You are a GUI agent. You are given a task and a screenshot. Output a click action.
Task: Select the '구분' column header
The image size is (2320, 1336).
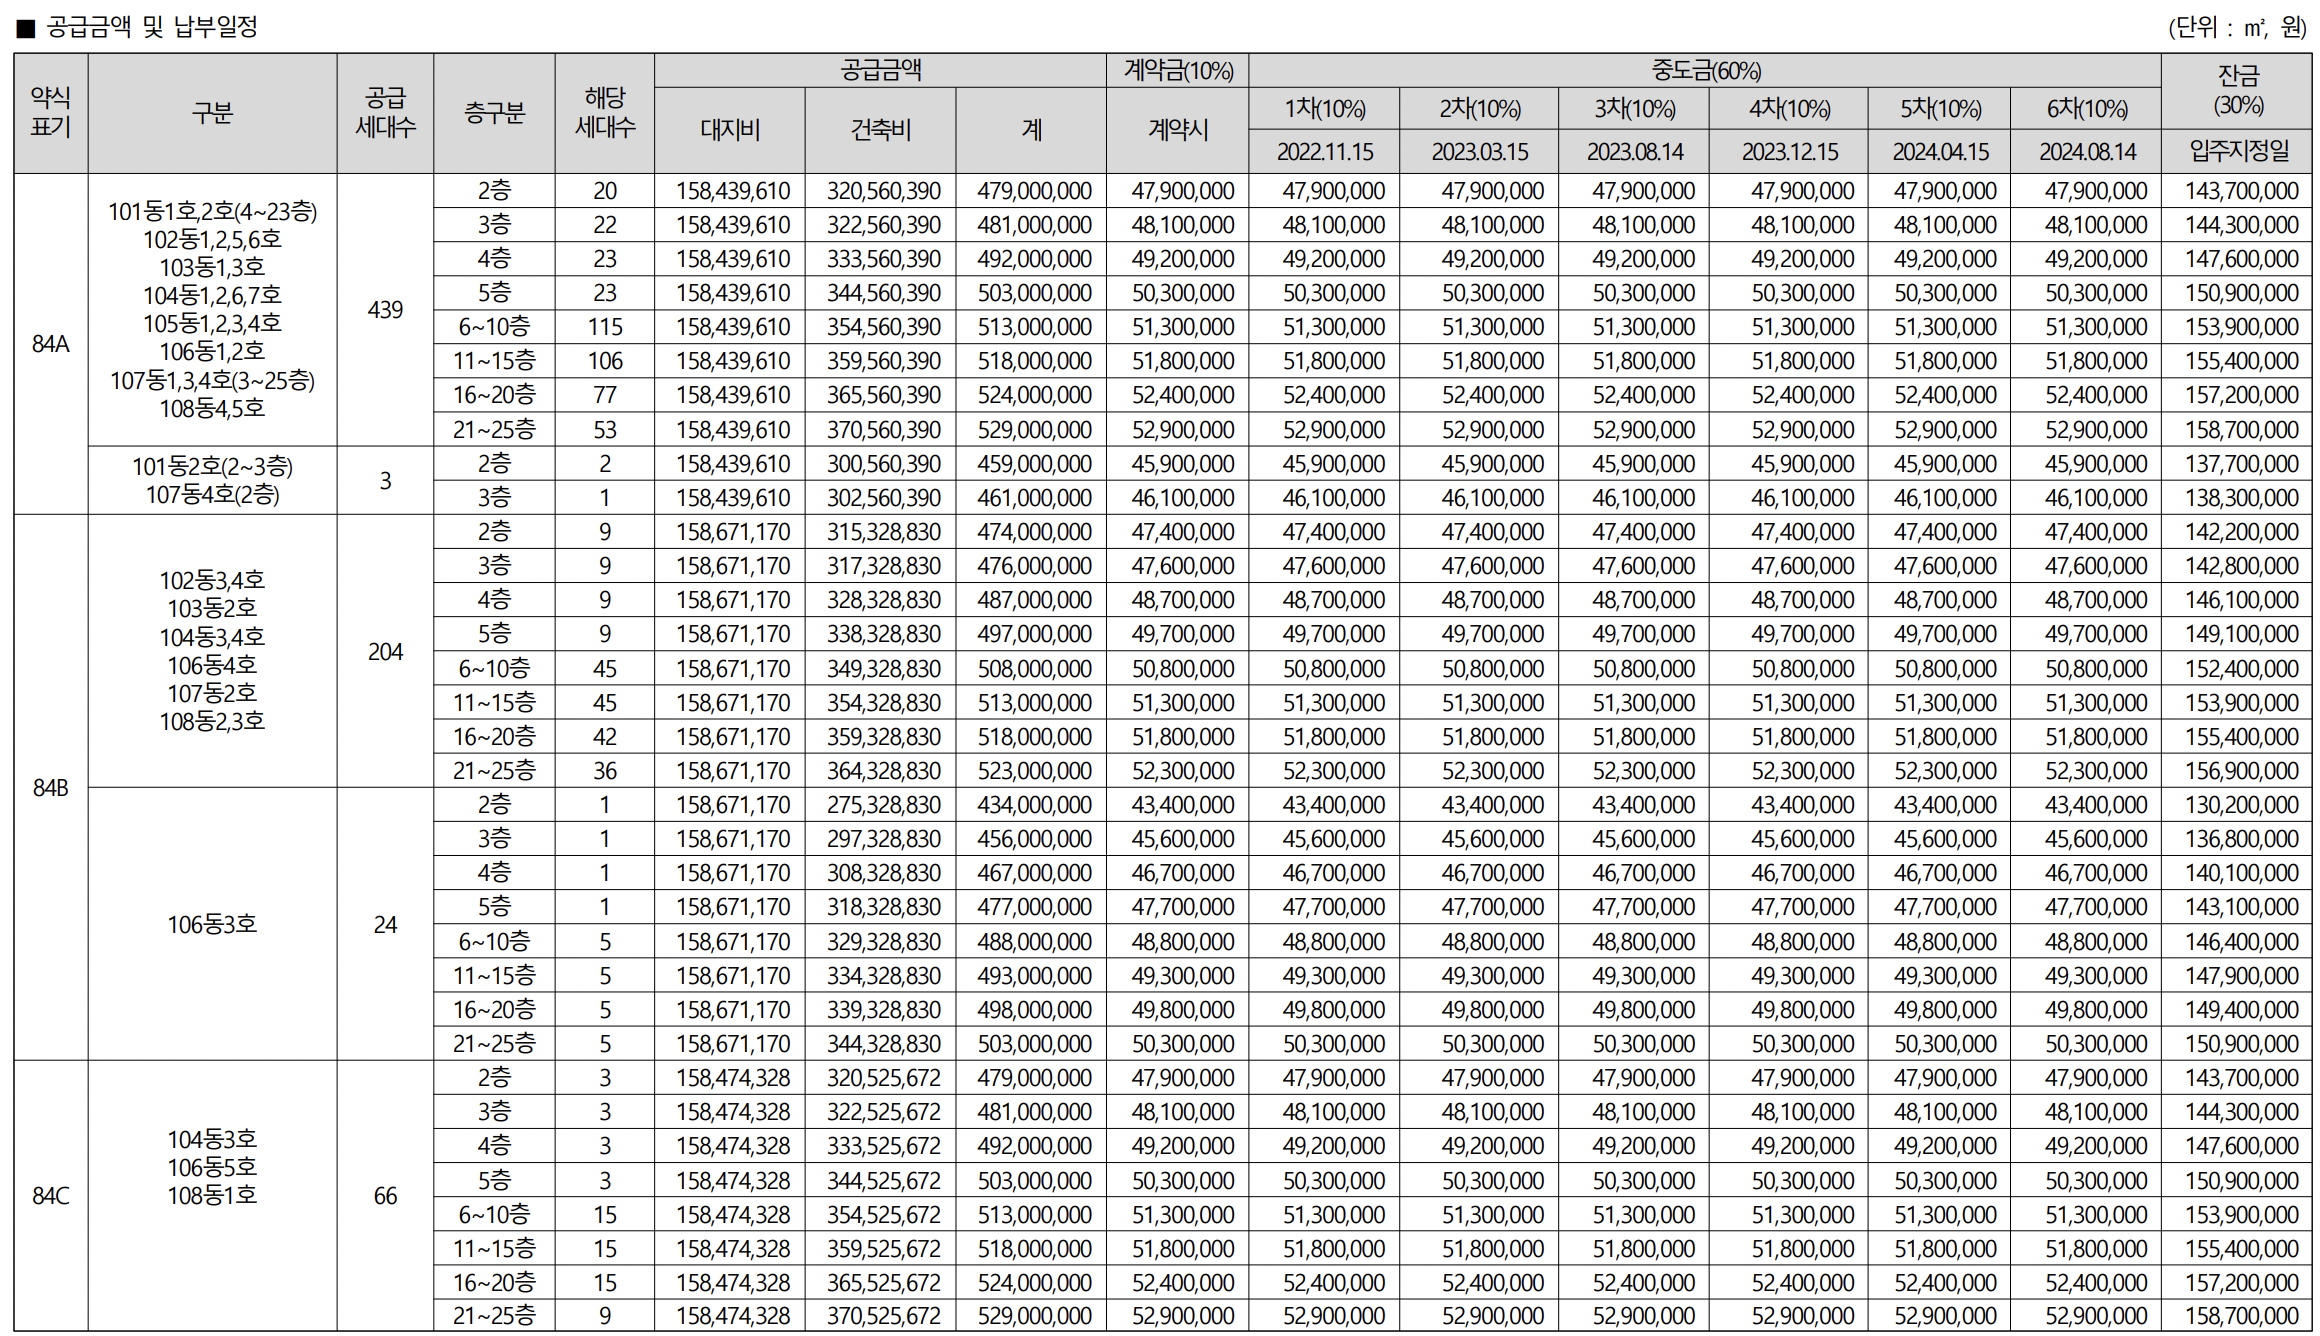[x=212, y=113]
